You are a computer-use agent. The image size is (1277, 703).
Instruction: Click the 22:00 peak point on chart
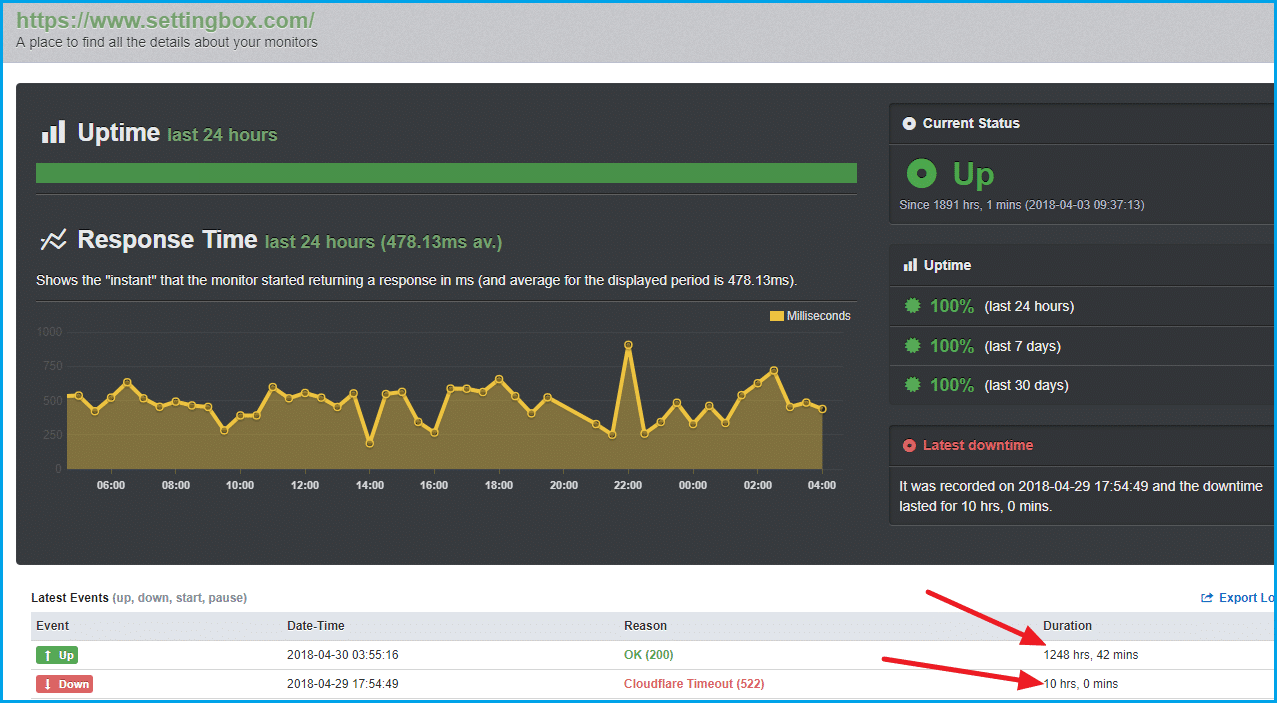click(x=628, y=345)
